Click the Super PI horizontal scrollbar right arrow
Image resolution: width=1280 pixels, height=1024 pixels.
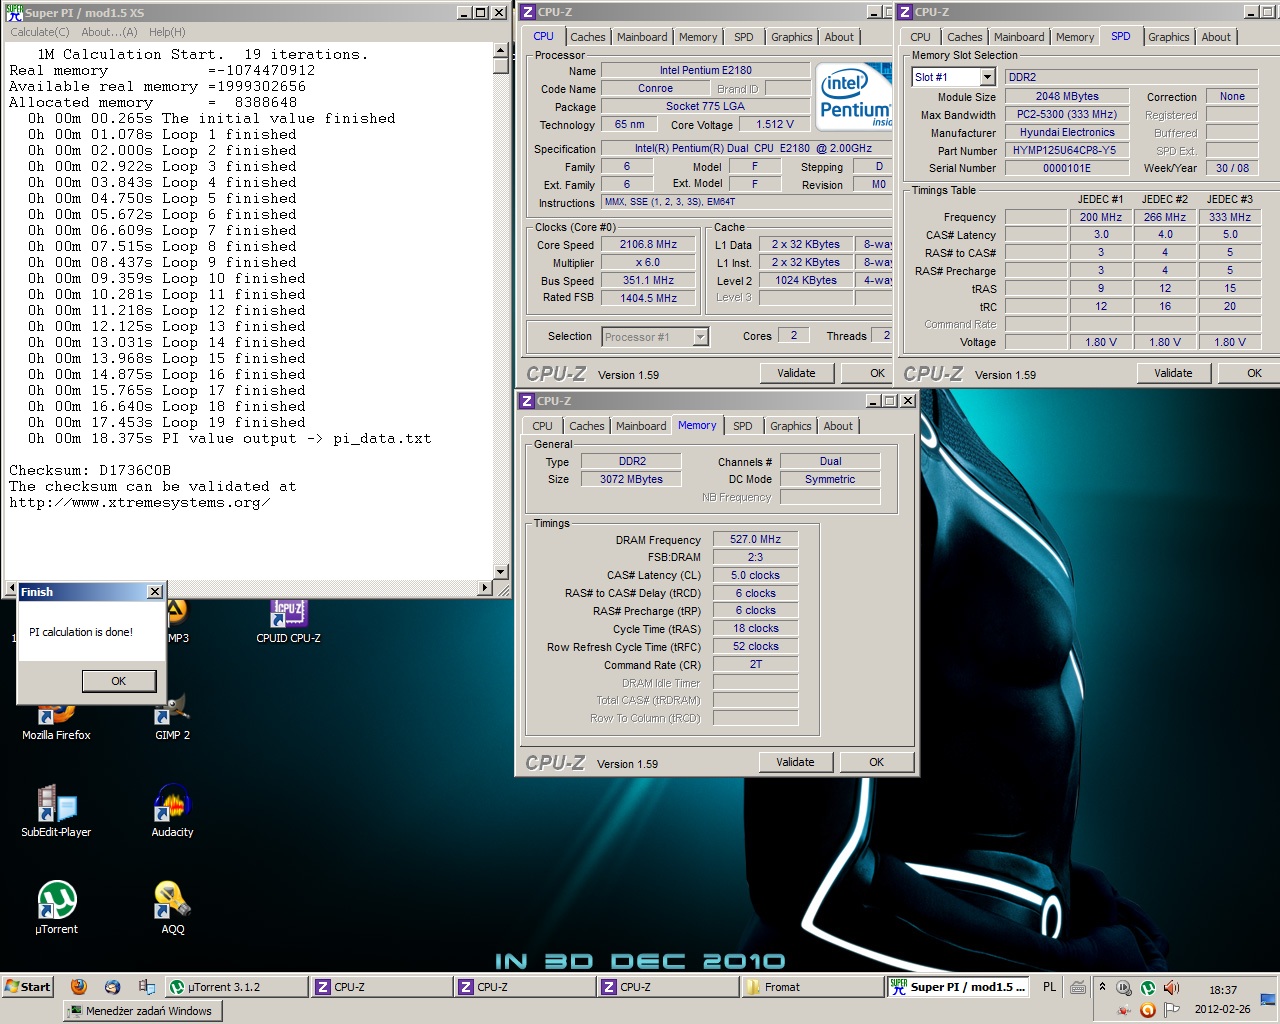pos(486,588)
